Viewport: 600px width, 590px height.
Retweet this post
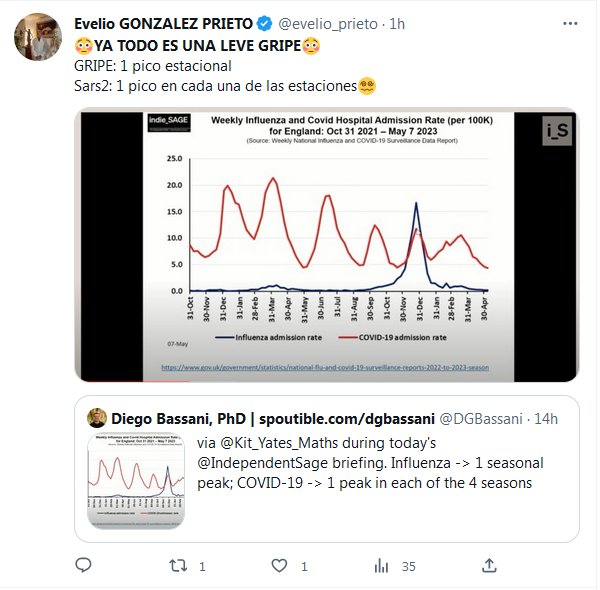pyautogui.click(x=178, y=566)
